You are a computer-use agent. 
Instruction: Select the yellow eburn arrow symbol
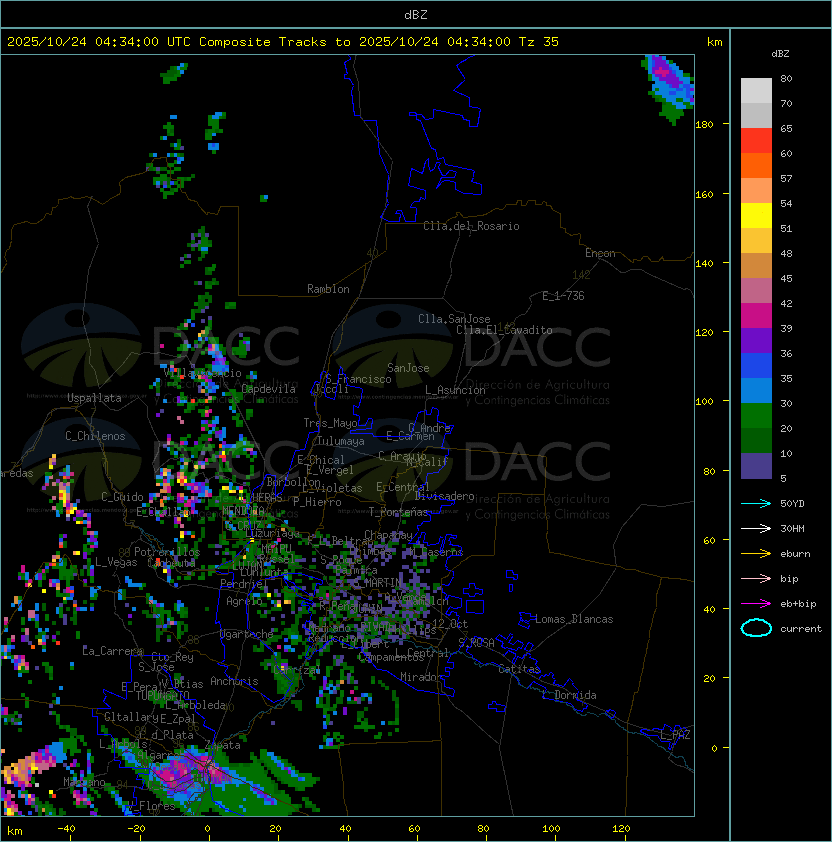coord(756,554)
